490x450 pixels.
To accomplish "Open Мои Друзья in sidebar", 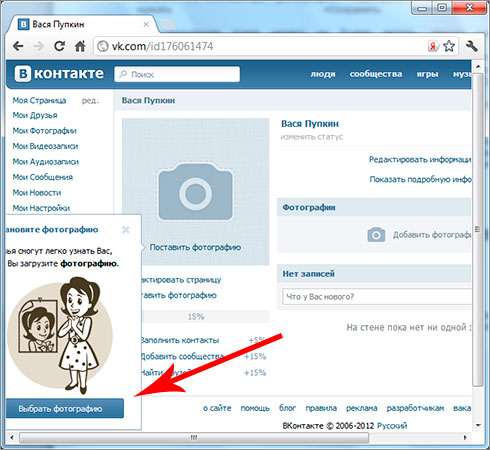I will click(35, 115).
